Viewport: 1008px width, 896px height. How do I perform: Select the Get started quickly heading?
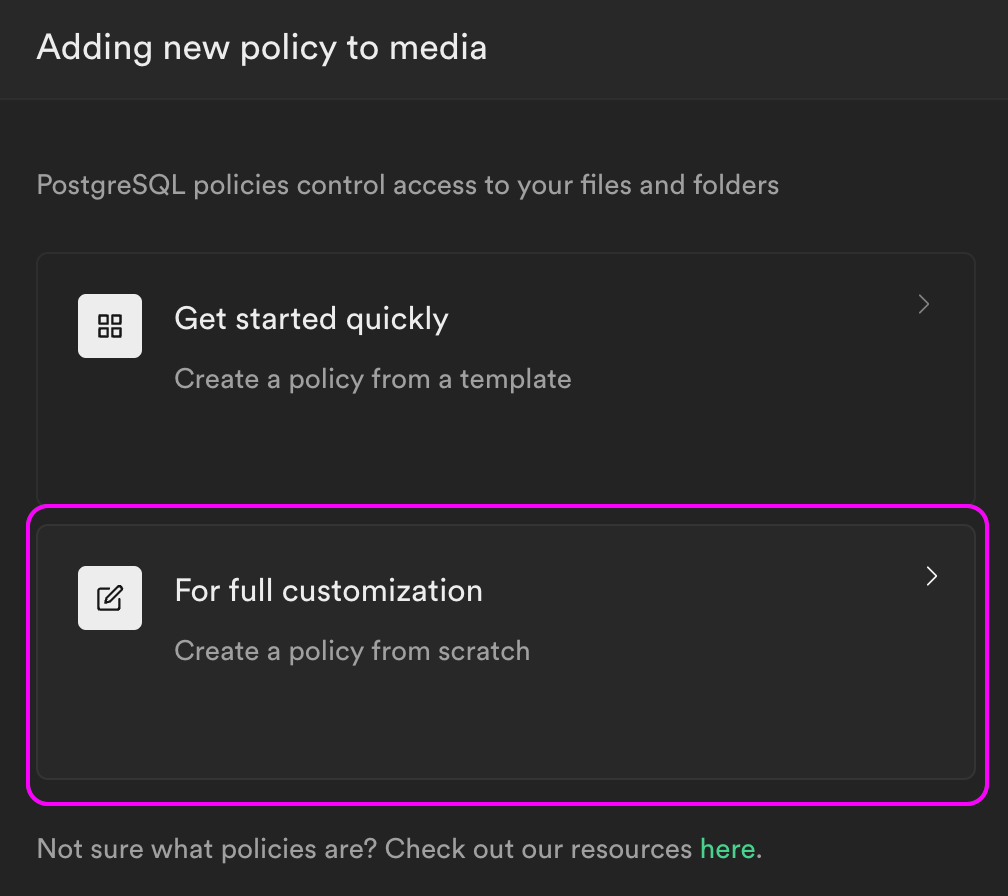pyautogui.click(x=311, y=319)
